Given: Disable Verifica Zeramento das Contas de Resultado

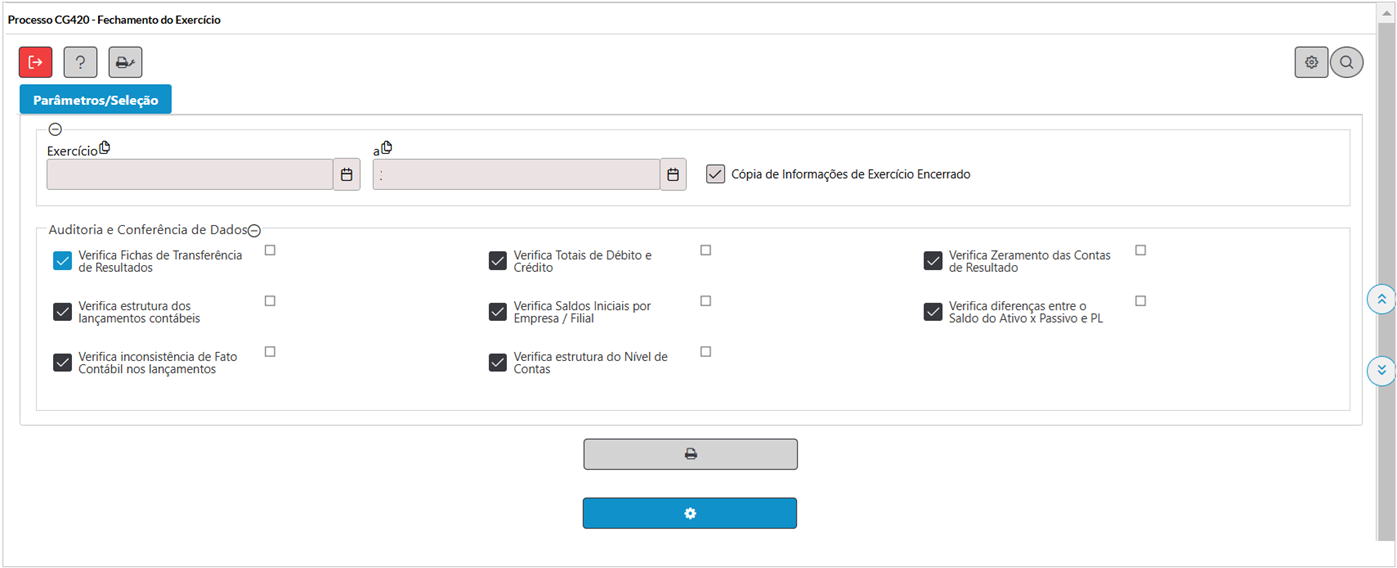Looking at the screenshot, I should click(x=933, y=261).
